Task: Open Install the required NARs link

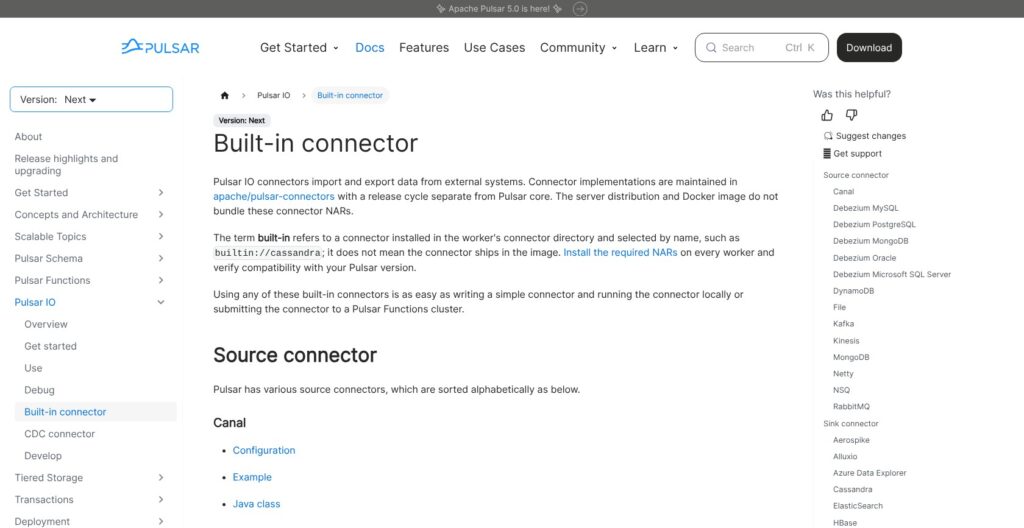Action: 620,252
